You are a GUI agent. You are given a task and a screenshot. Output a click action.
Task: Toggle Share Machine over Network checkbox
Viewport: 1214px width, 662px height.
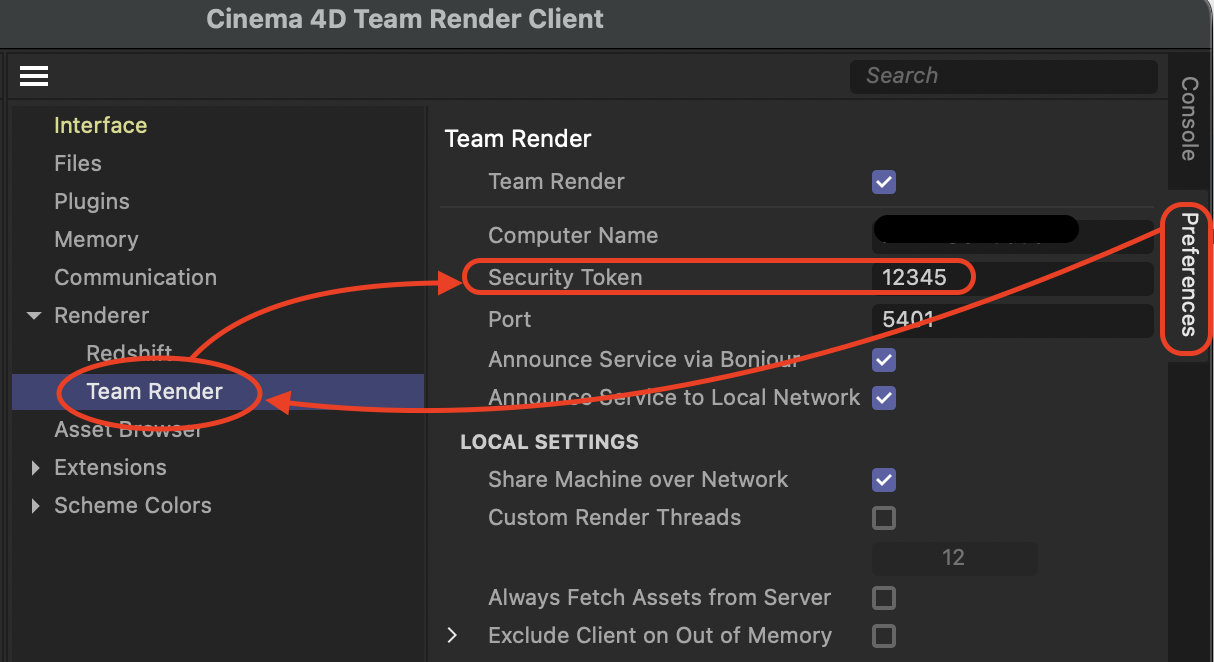coord(883,480)
